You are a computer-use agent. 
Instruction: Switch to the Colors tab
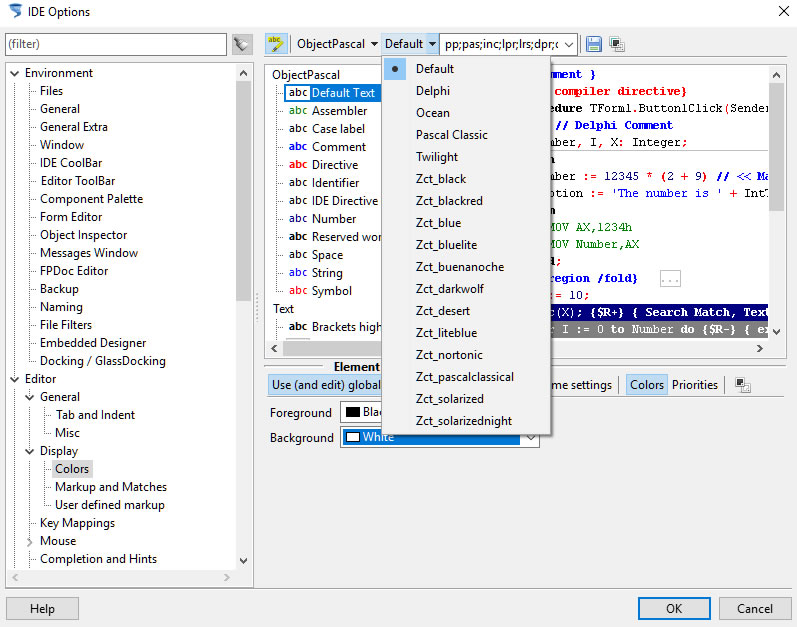pyautogui.click(x=647, y=385)
